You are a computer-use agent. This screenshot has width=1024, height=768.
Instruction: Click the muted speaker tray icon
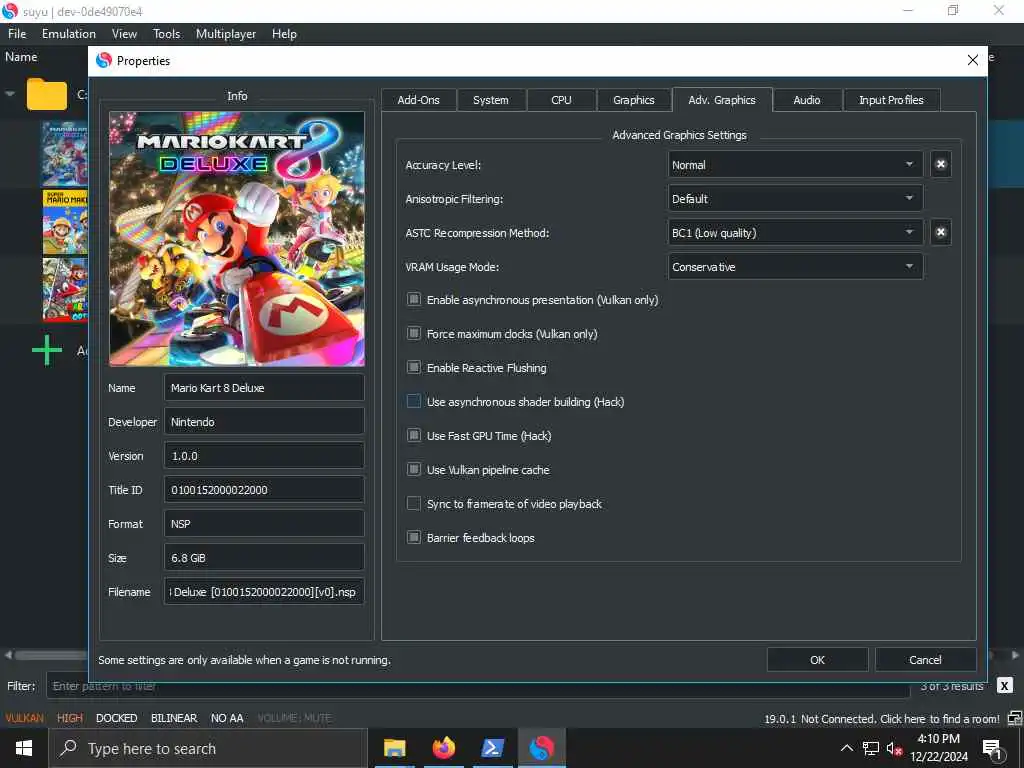point(894,749)
